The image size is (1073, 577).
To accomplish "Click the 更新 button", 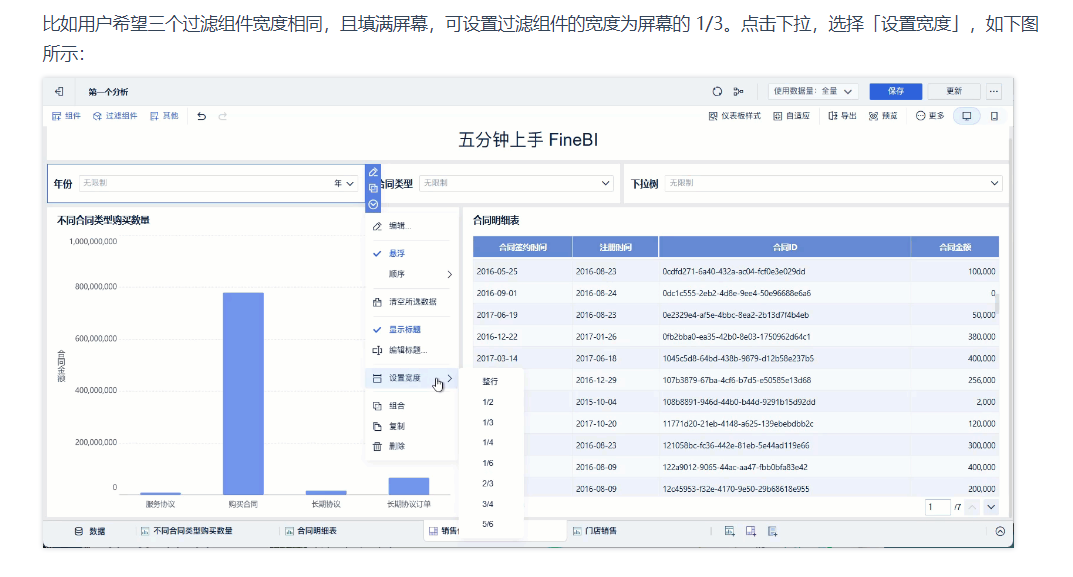I will tap(953, 91).
